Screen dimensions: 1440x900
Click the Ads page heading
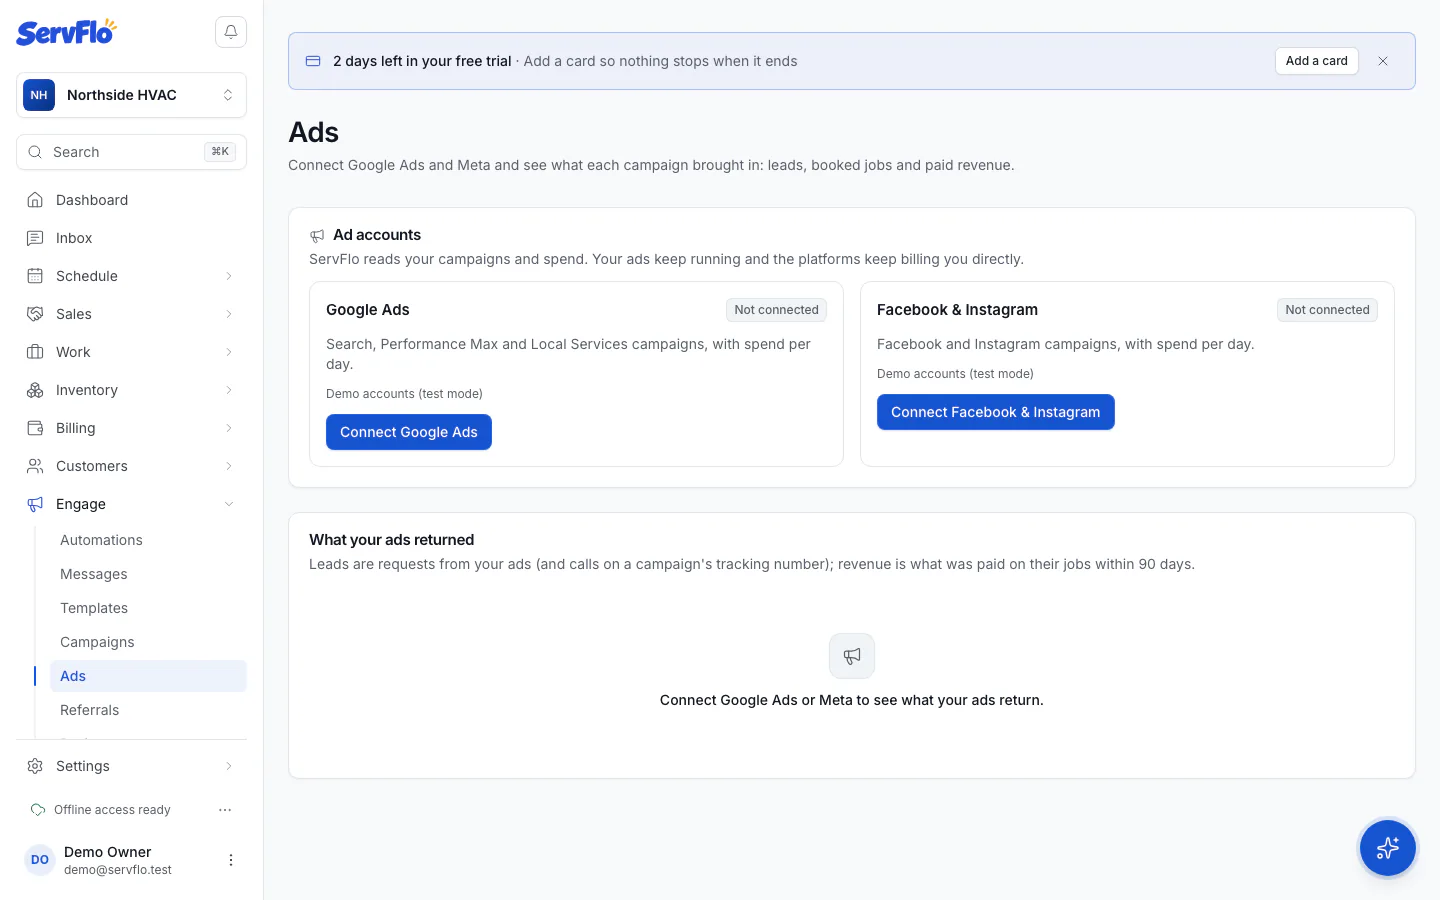tap(314, 132)
